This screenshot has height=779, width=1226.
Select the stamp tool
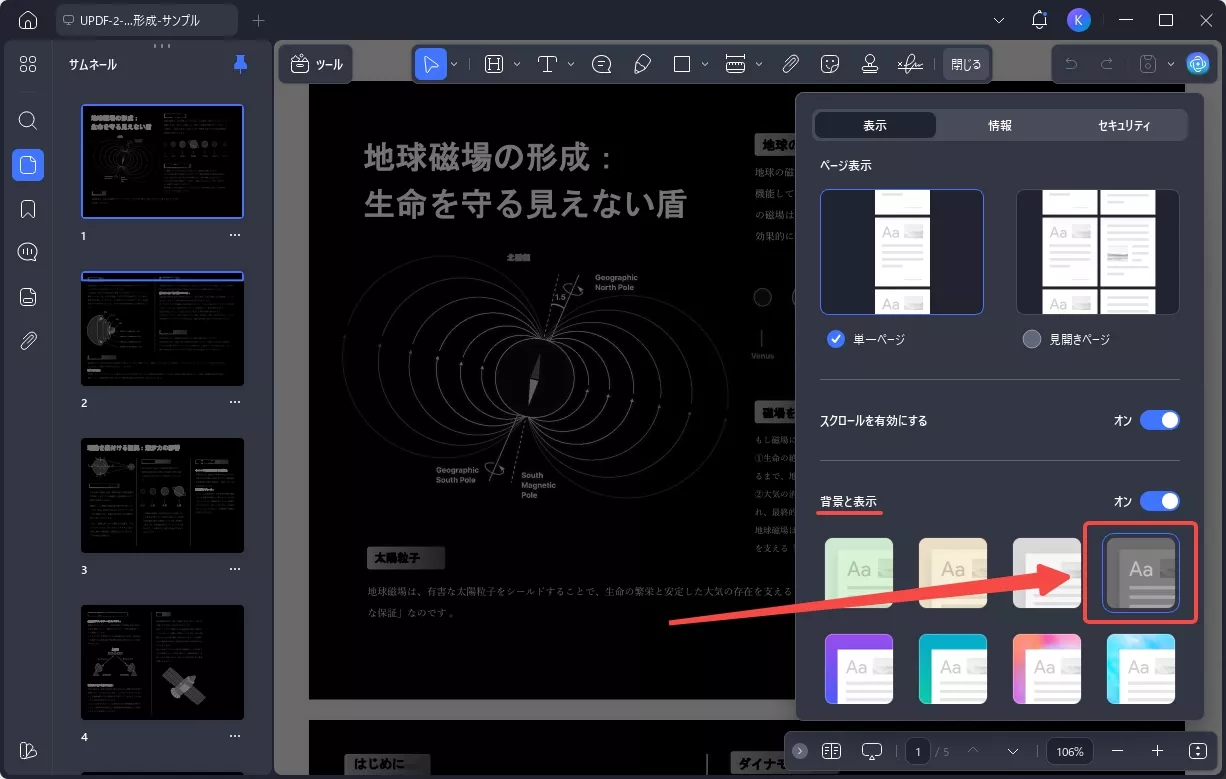click(869, 64)
